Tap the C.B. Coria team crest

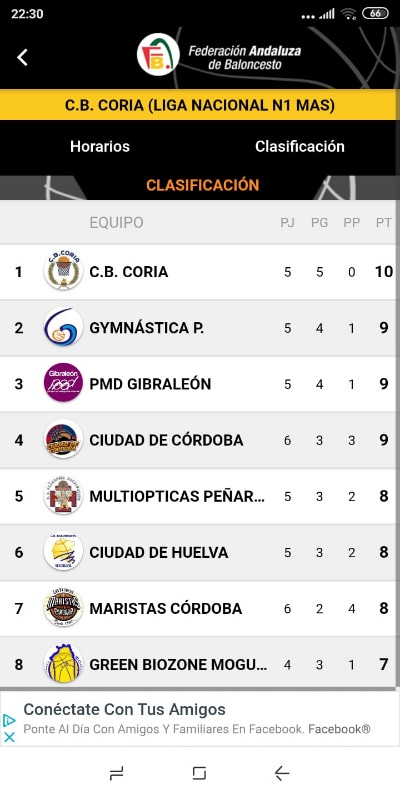coord(63,271)
